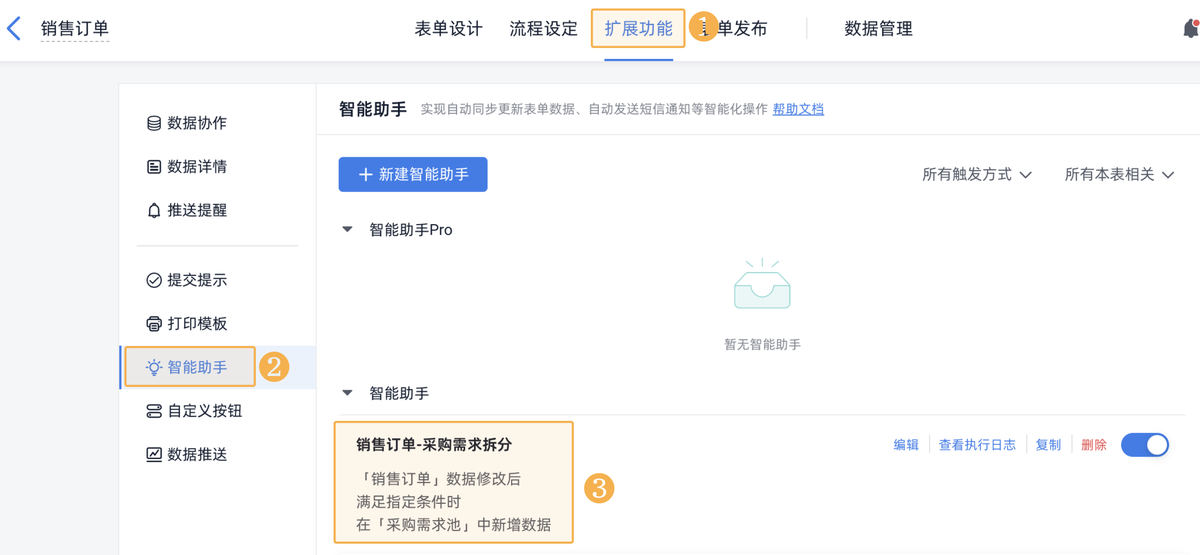Image resolution: width=1200 pixels, height=555 pixels.
Task: Click the 打印模板 printer icon
Action: (154, 324)
